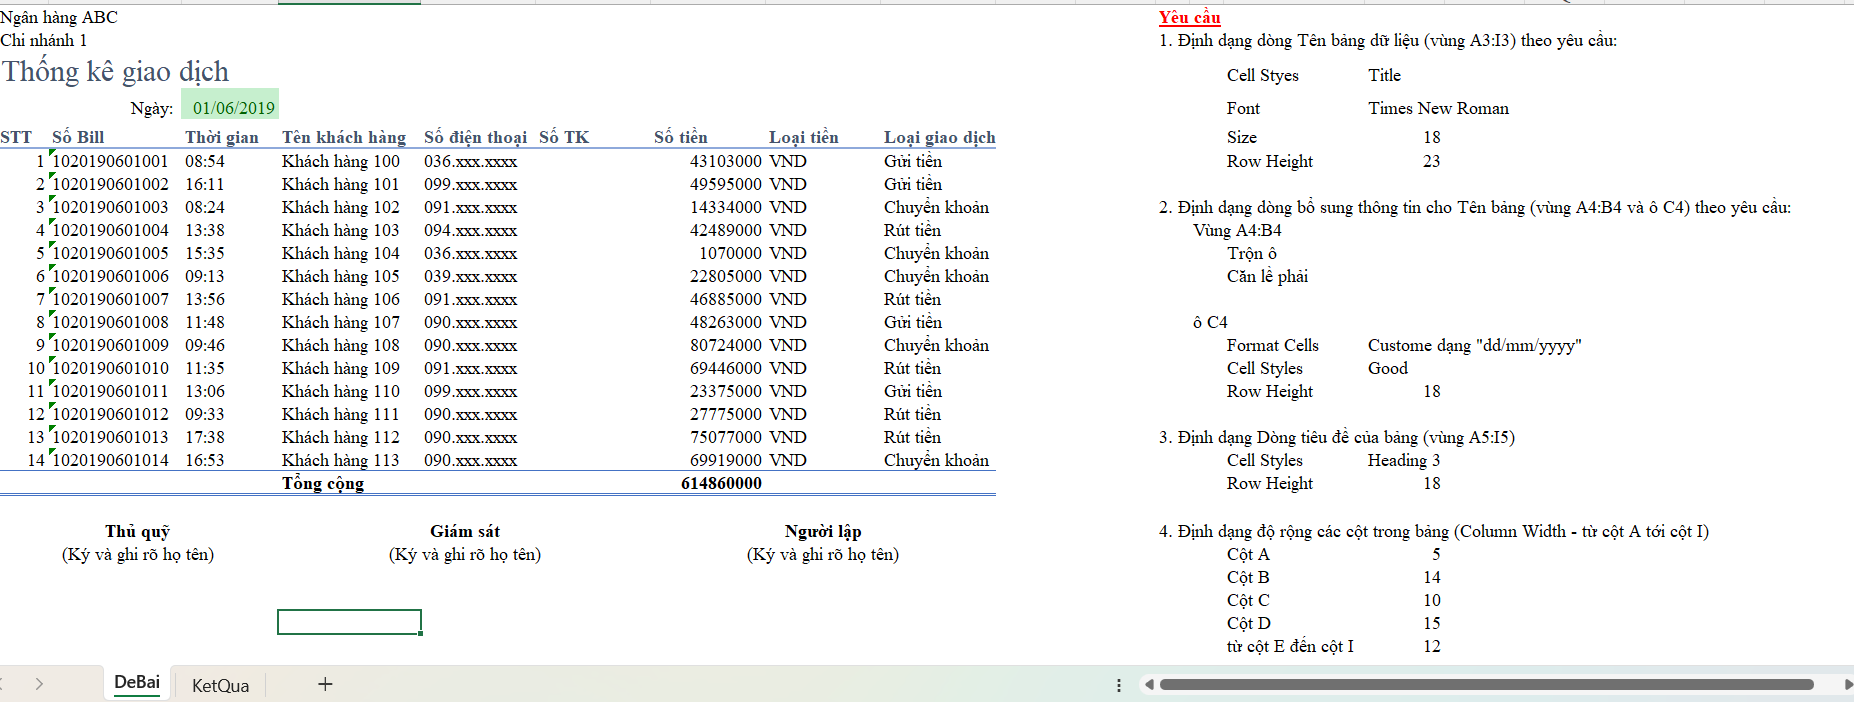Viewport: 1854px width, 702px height.
Task: Select the time cell 16:11
Action: pos(205,184)
